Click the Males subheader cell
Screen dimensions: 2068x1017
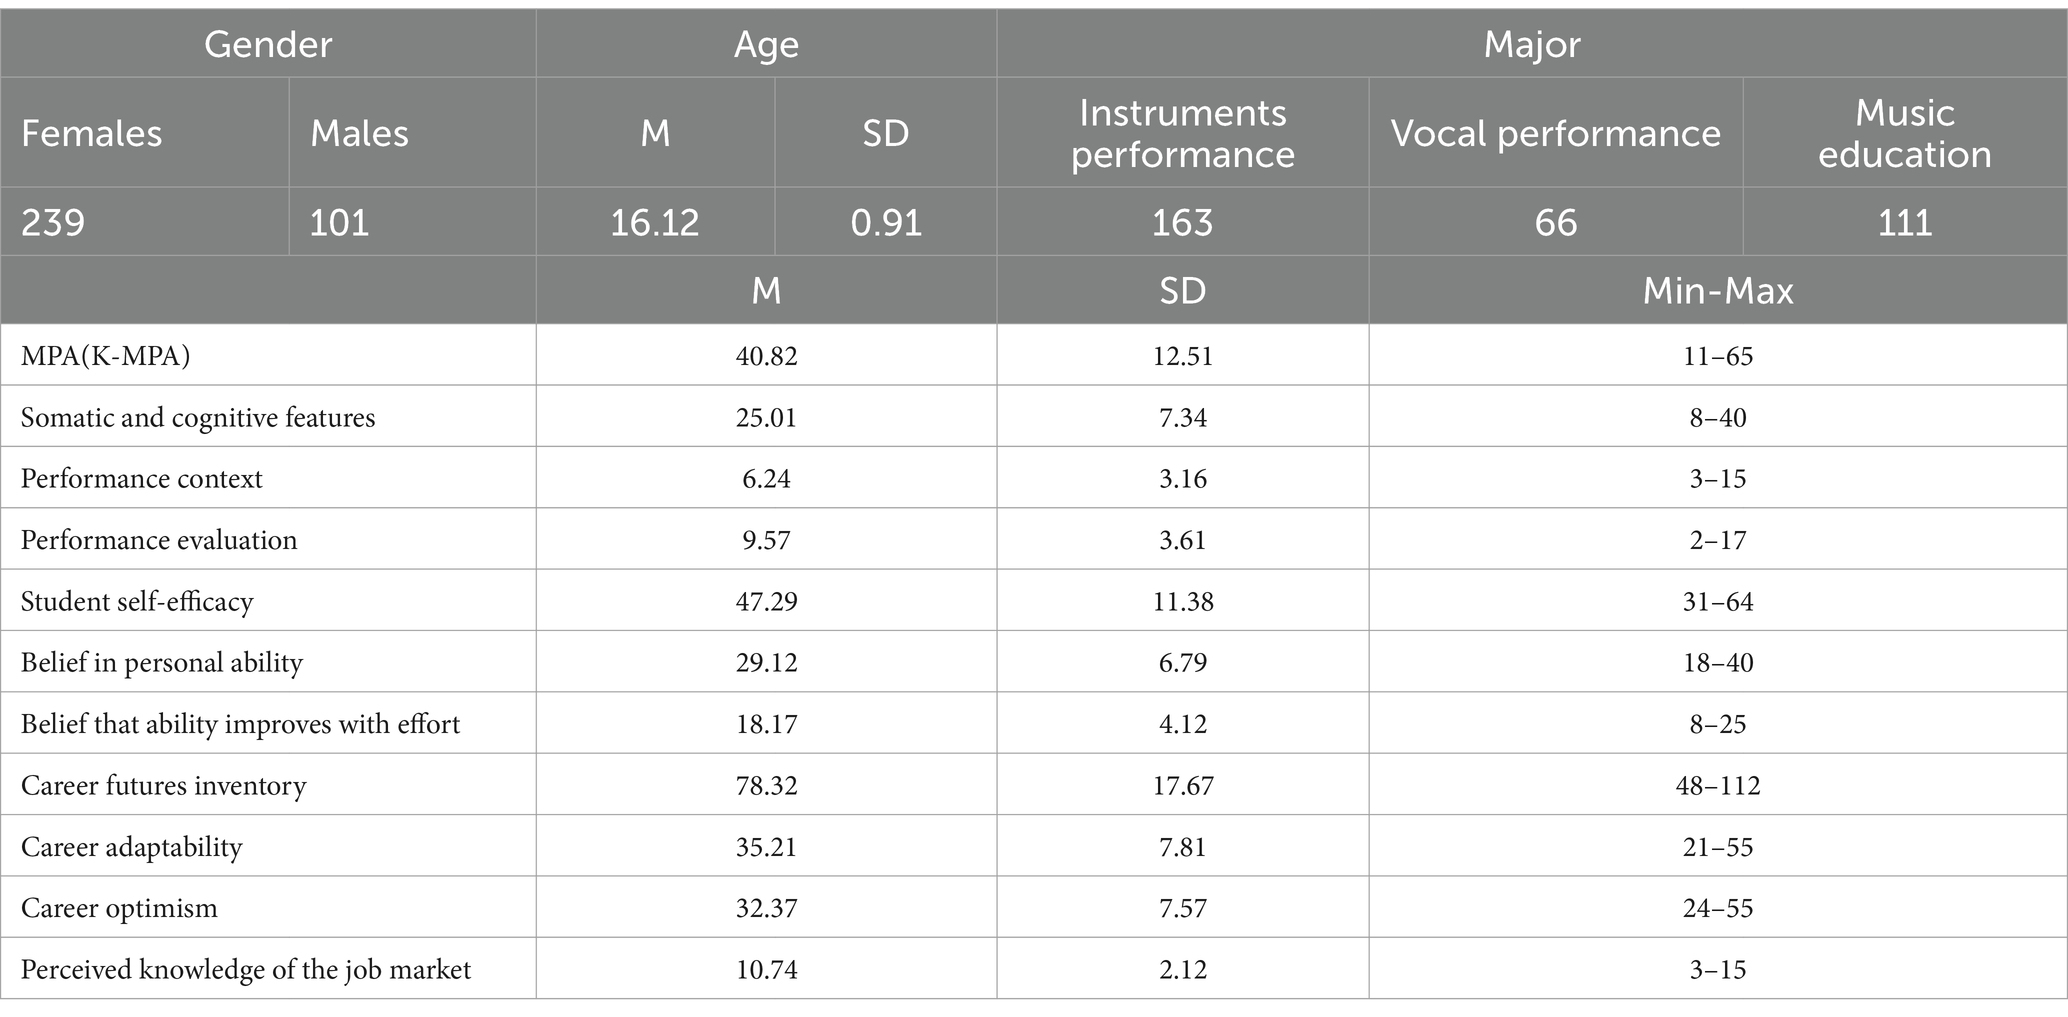[x=413, y=133]
